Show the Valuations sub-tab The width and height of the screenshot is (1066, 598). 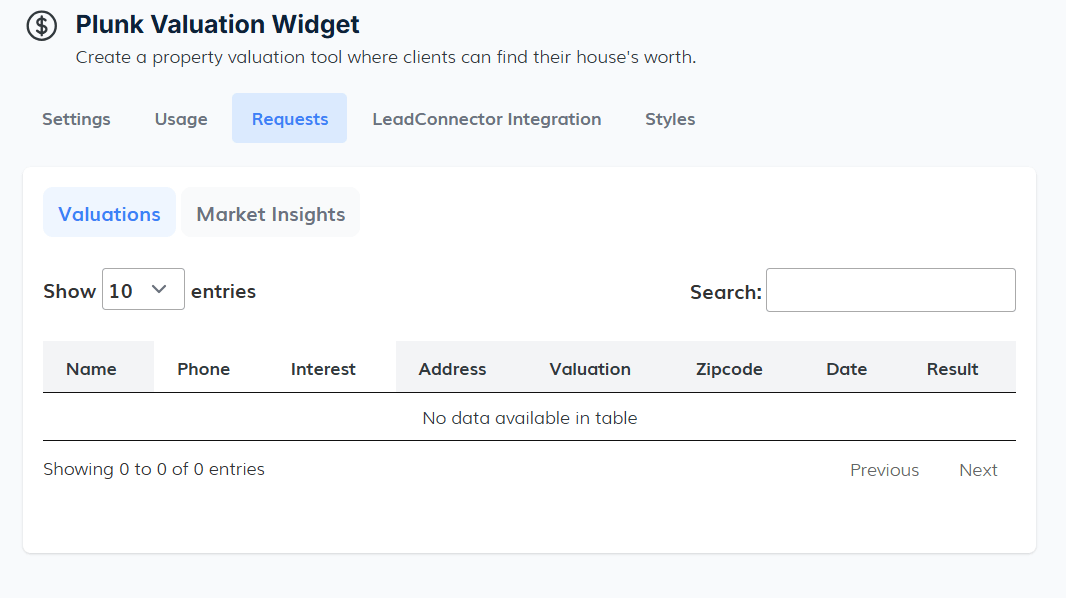pyautogui.click(x=109, y=213)
